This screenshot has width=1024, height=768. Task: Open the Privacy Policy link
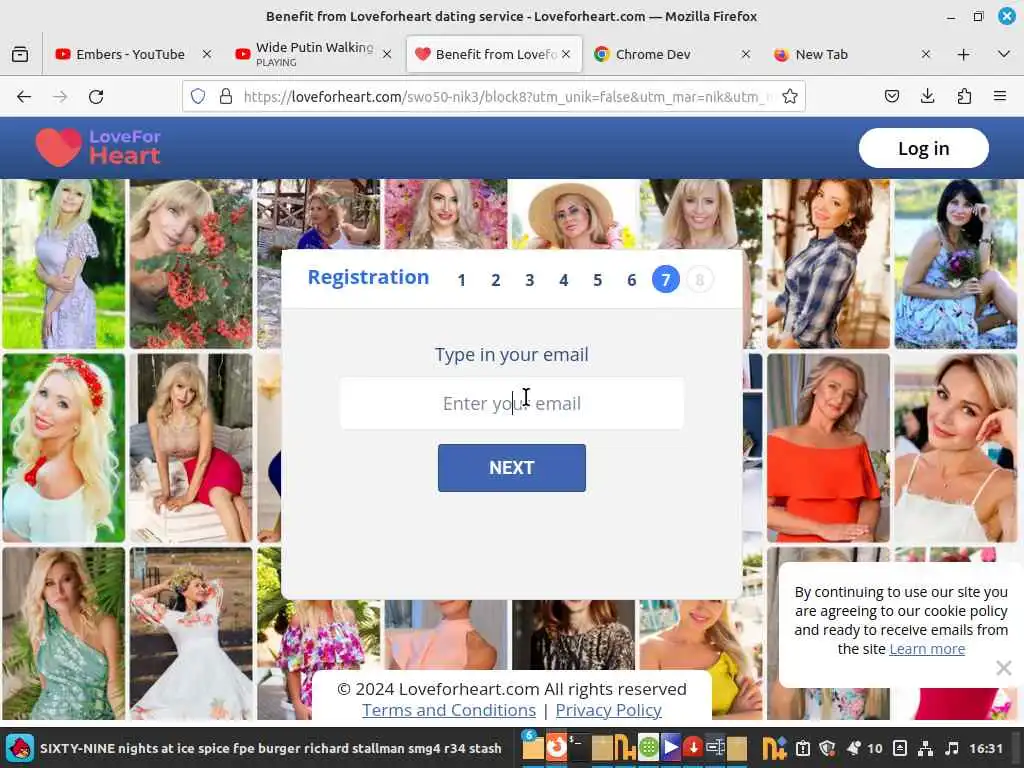(x=609, y=710)
